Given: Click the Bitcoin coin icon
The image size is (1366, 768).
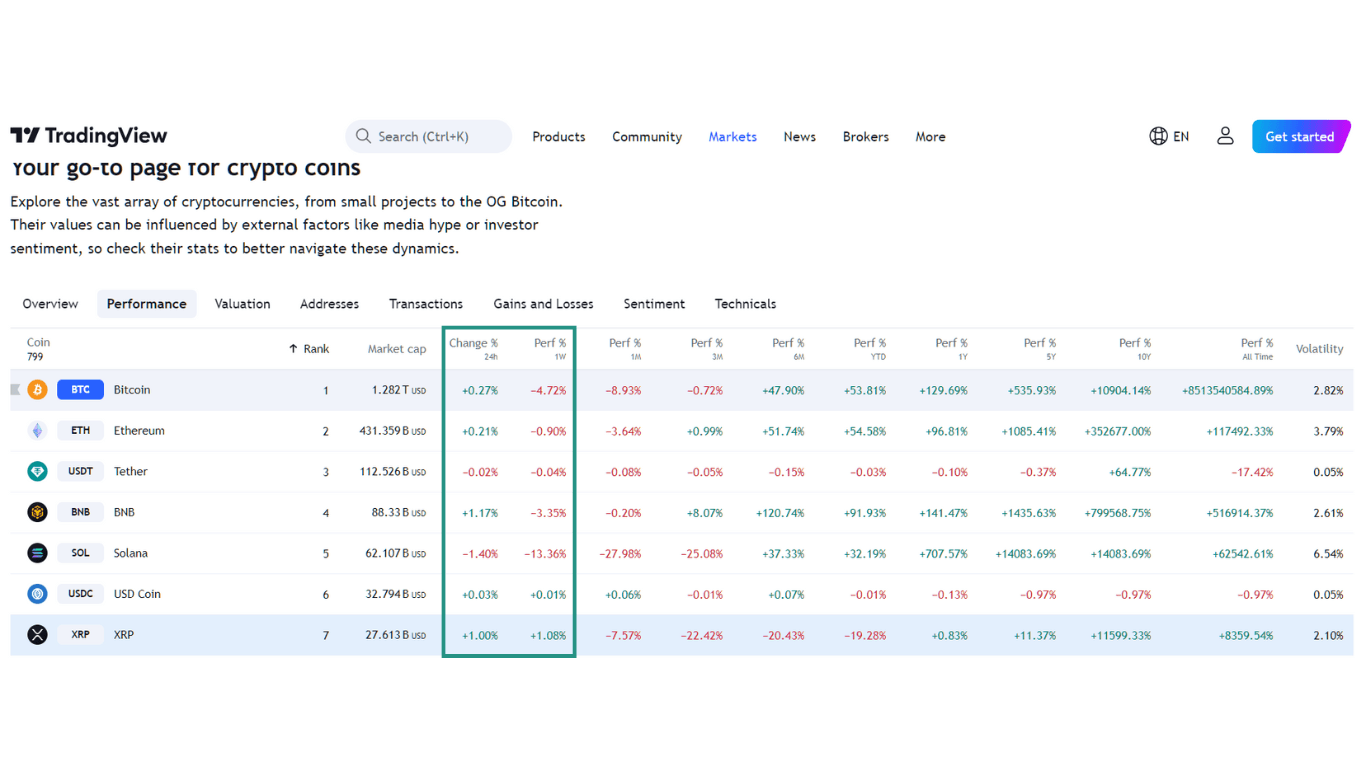Looking at the screenshot, I should [37, 390].
